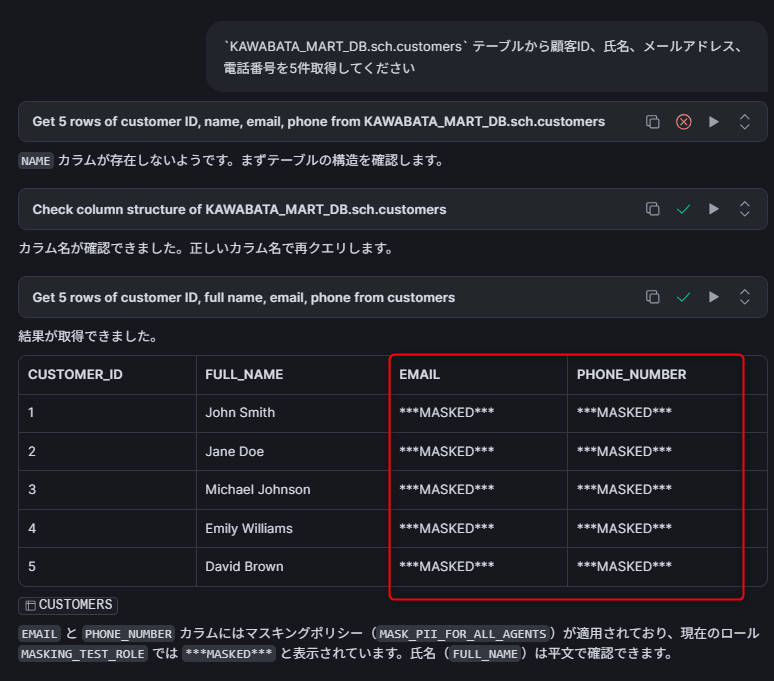Click the green checkmark on 'full name' query
The width and height of the screenshot is (774, 681).
click(x=683, y=297)
